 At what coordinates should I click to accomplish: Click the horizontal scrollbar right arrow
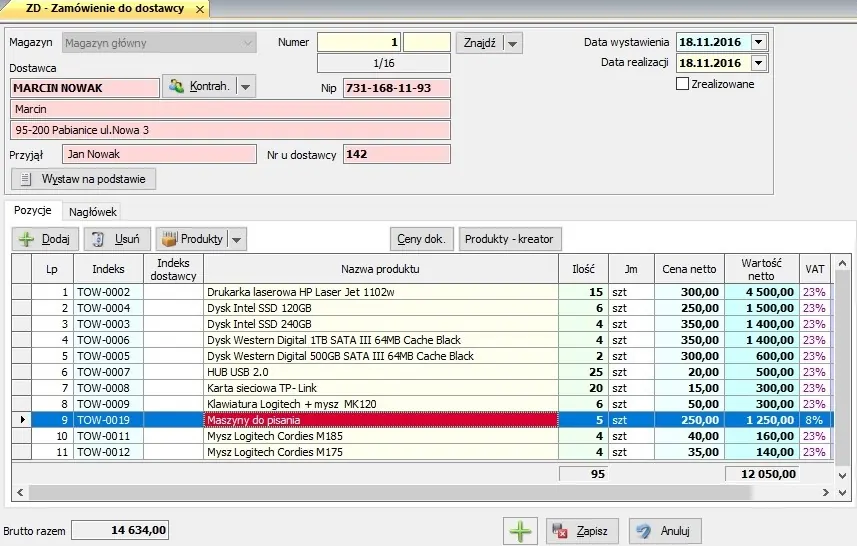pos(826,492)
